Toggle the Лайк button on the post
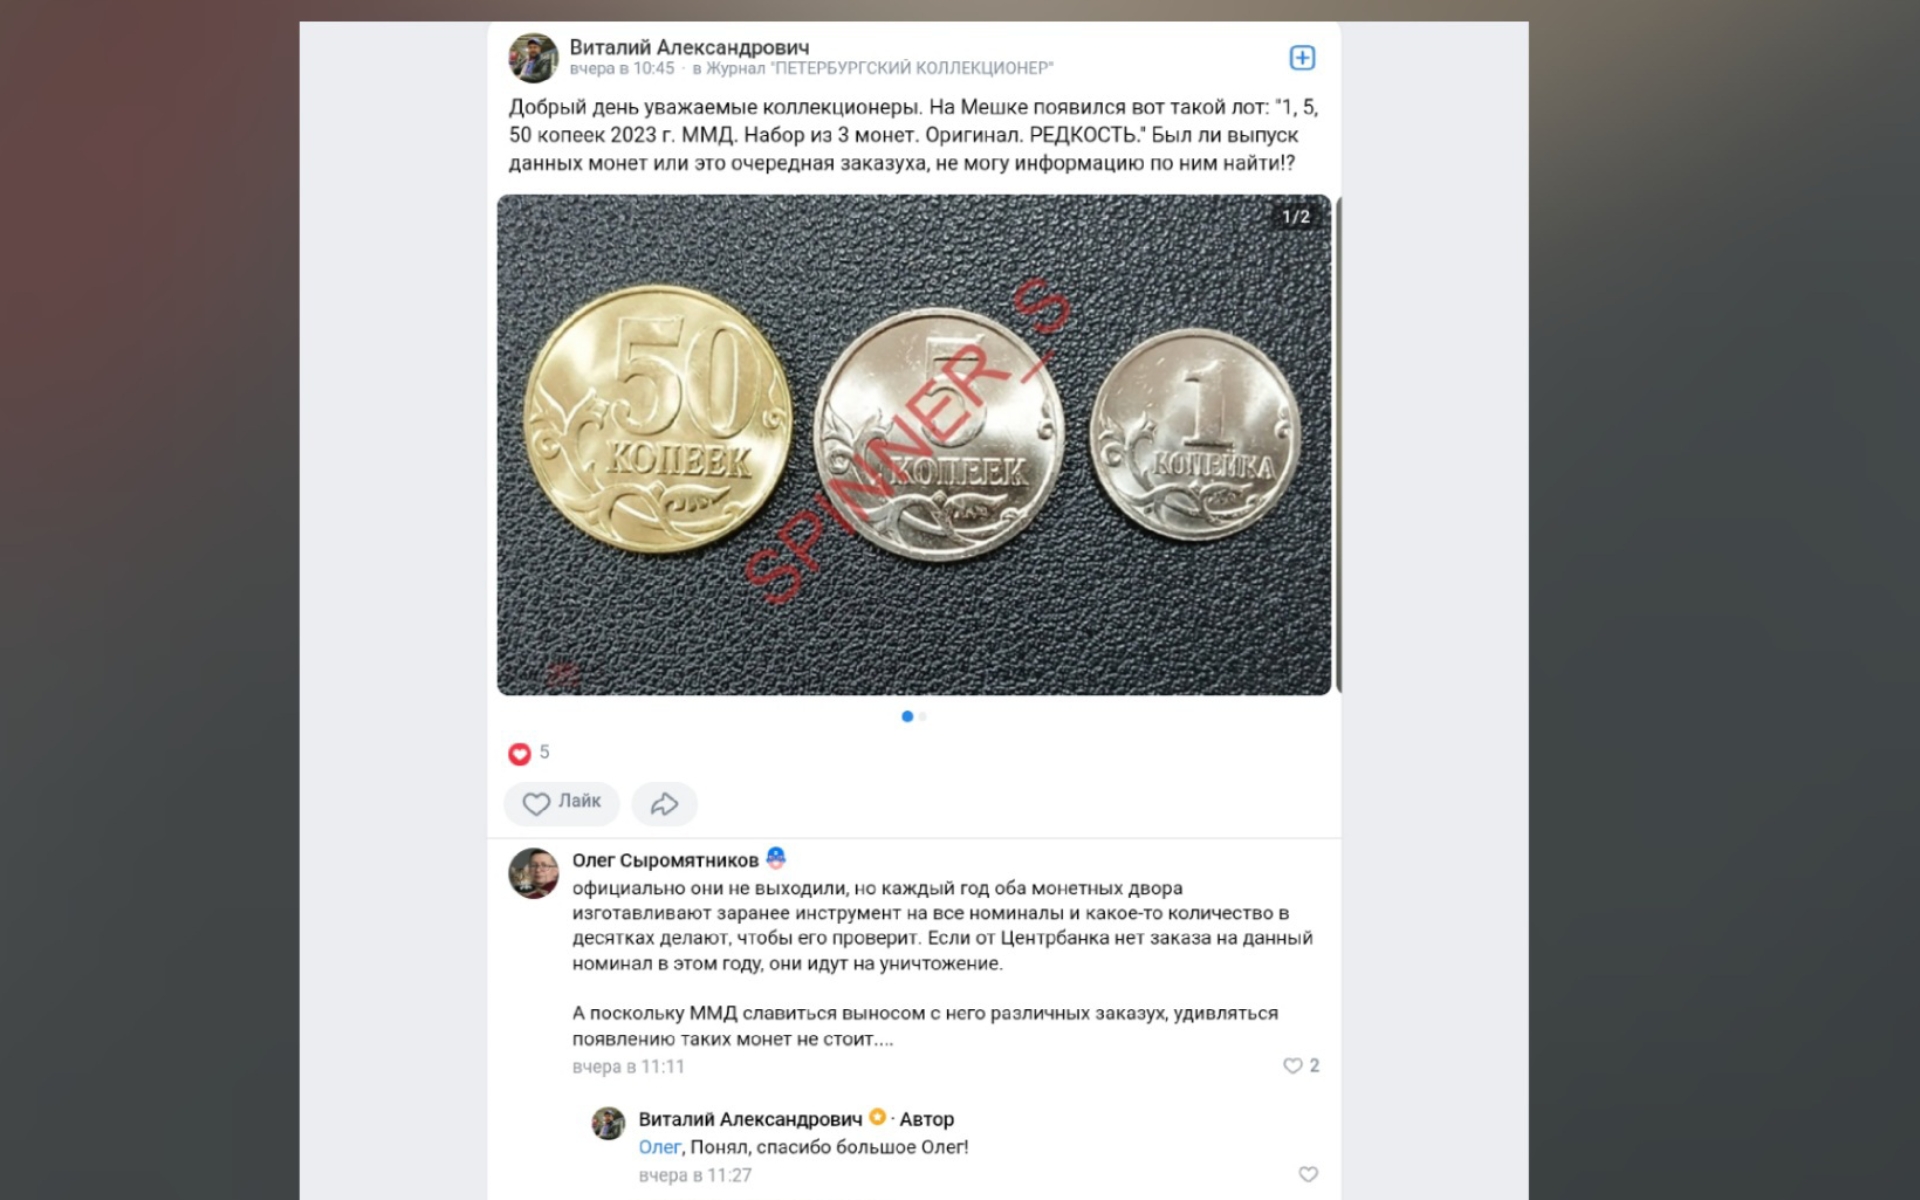The image size is (1920, 1200). (561, 803)
